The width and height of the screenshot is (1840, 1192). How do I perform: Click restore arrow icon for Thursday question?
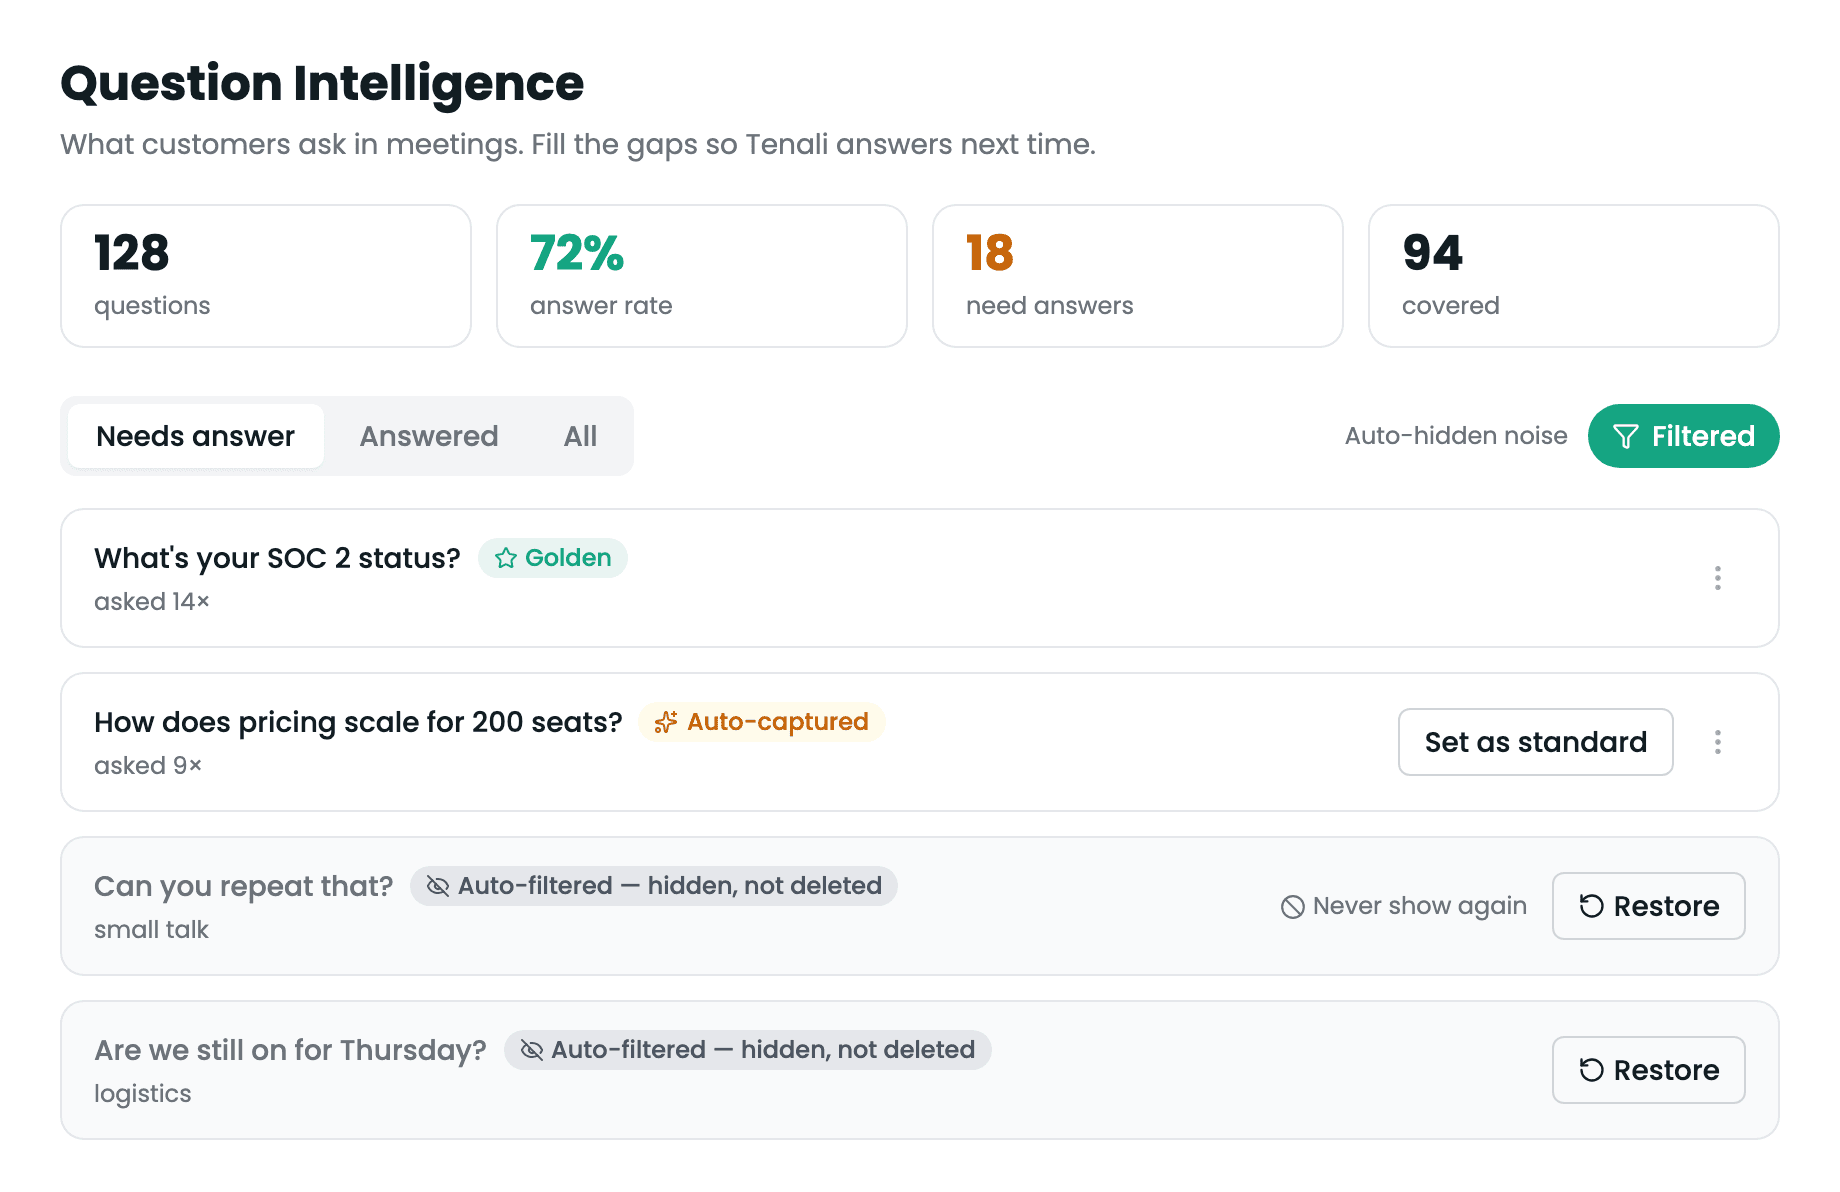tap(1591, 1070)
